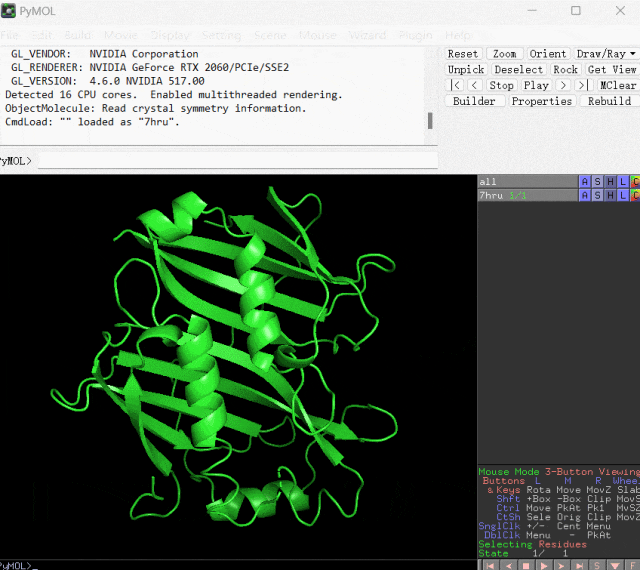Click the Builder button
Viewport: 640px width, 570px height.
(x=474, y=101)
